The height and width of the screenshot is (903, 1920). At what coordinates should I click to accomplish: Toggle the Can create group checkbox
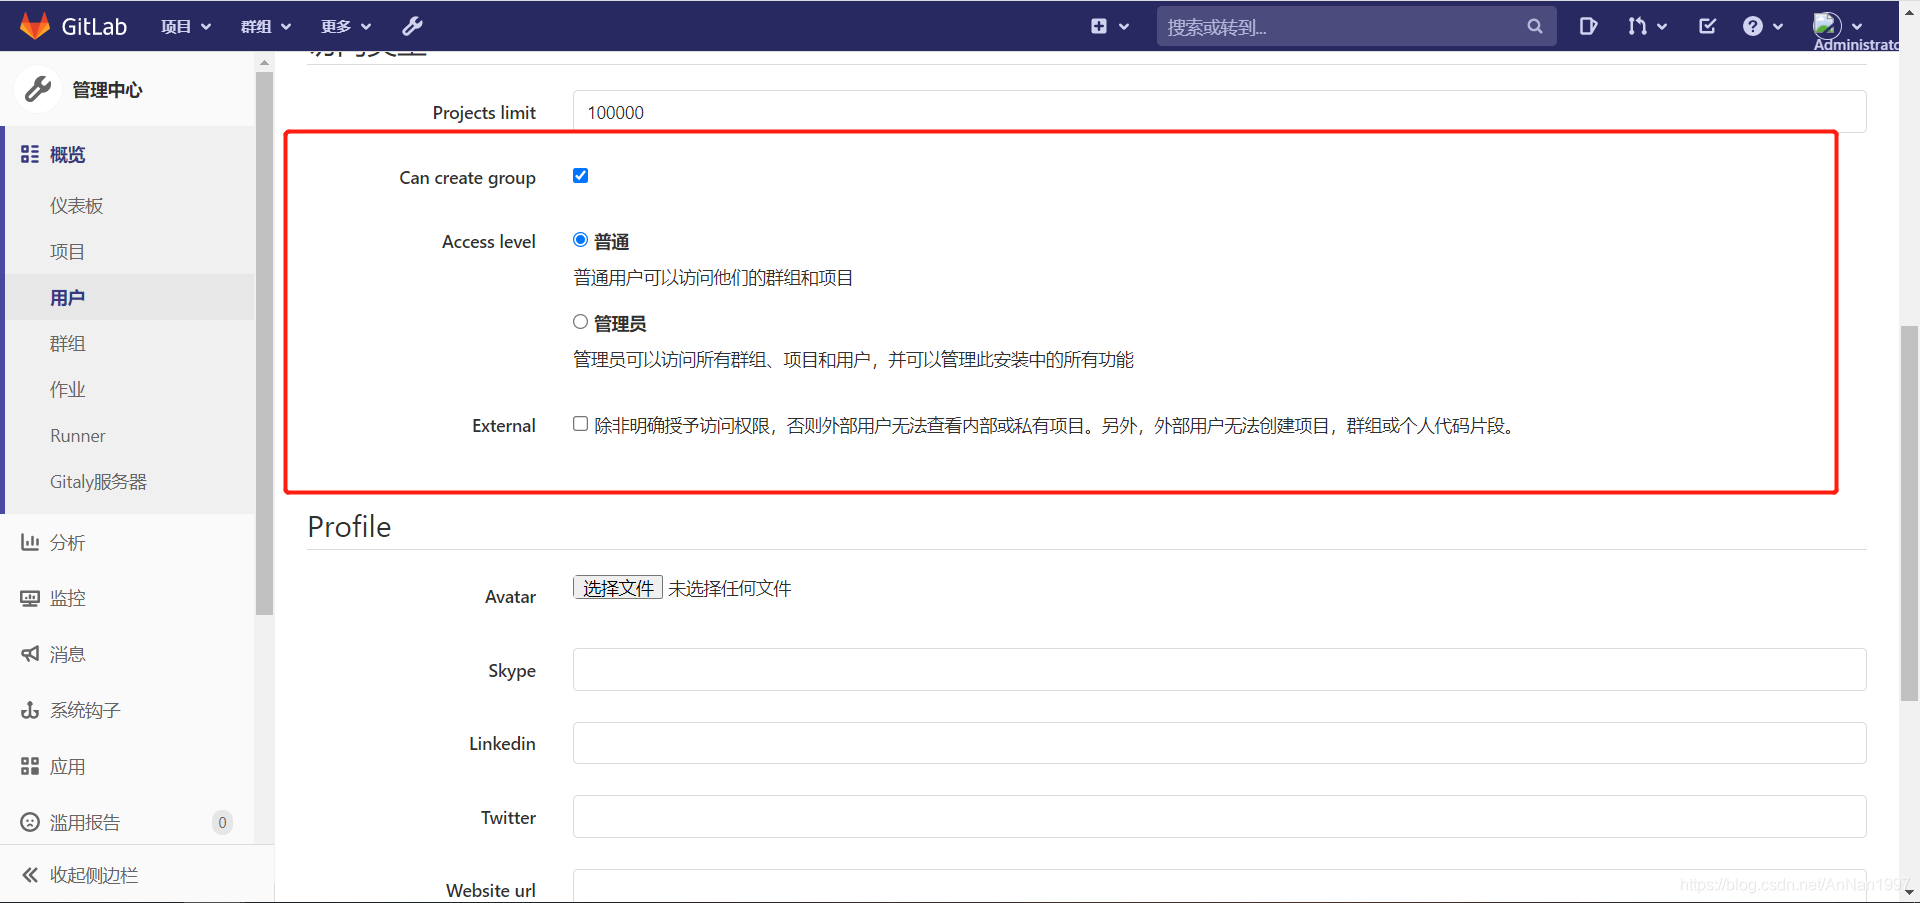580,176
